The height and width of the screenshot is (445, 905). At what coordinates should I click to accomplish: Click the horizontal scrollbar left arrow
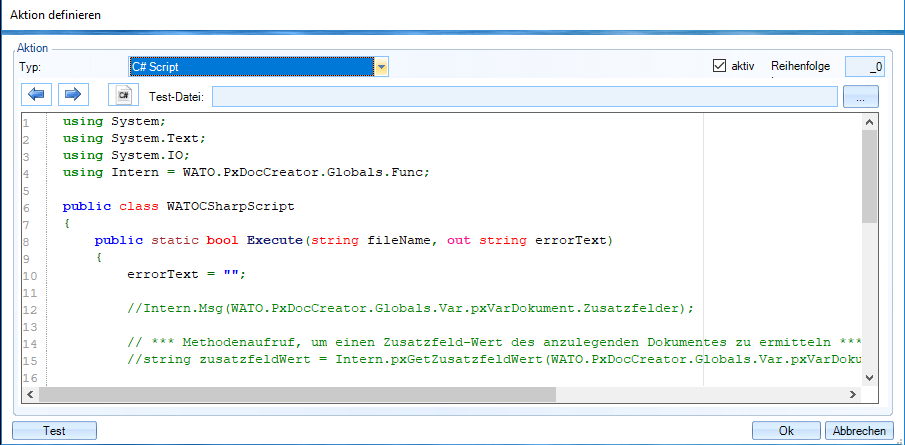pyautogui.click(x=29, y=393)
